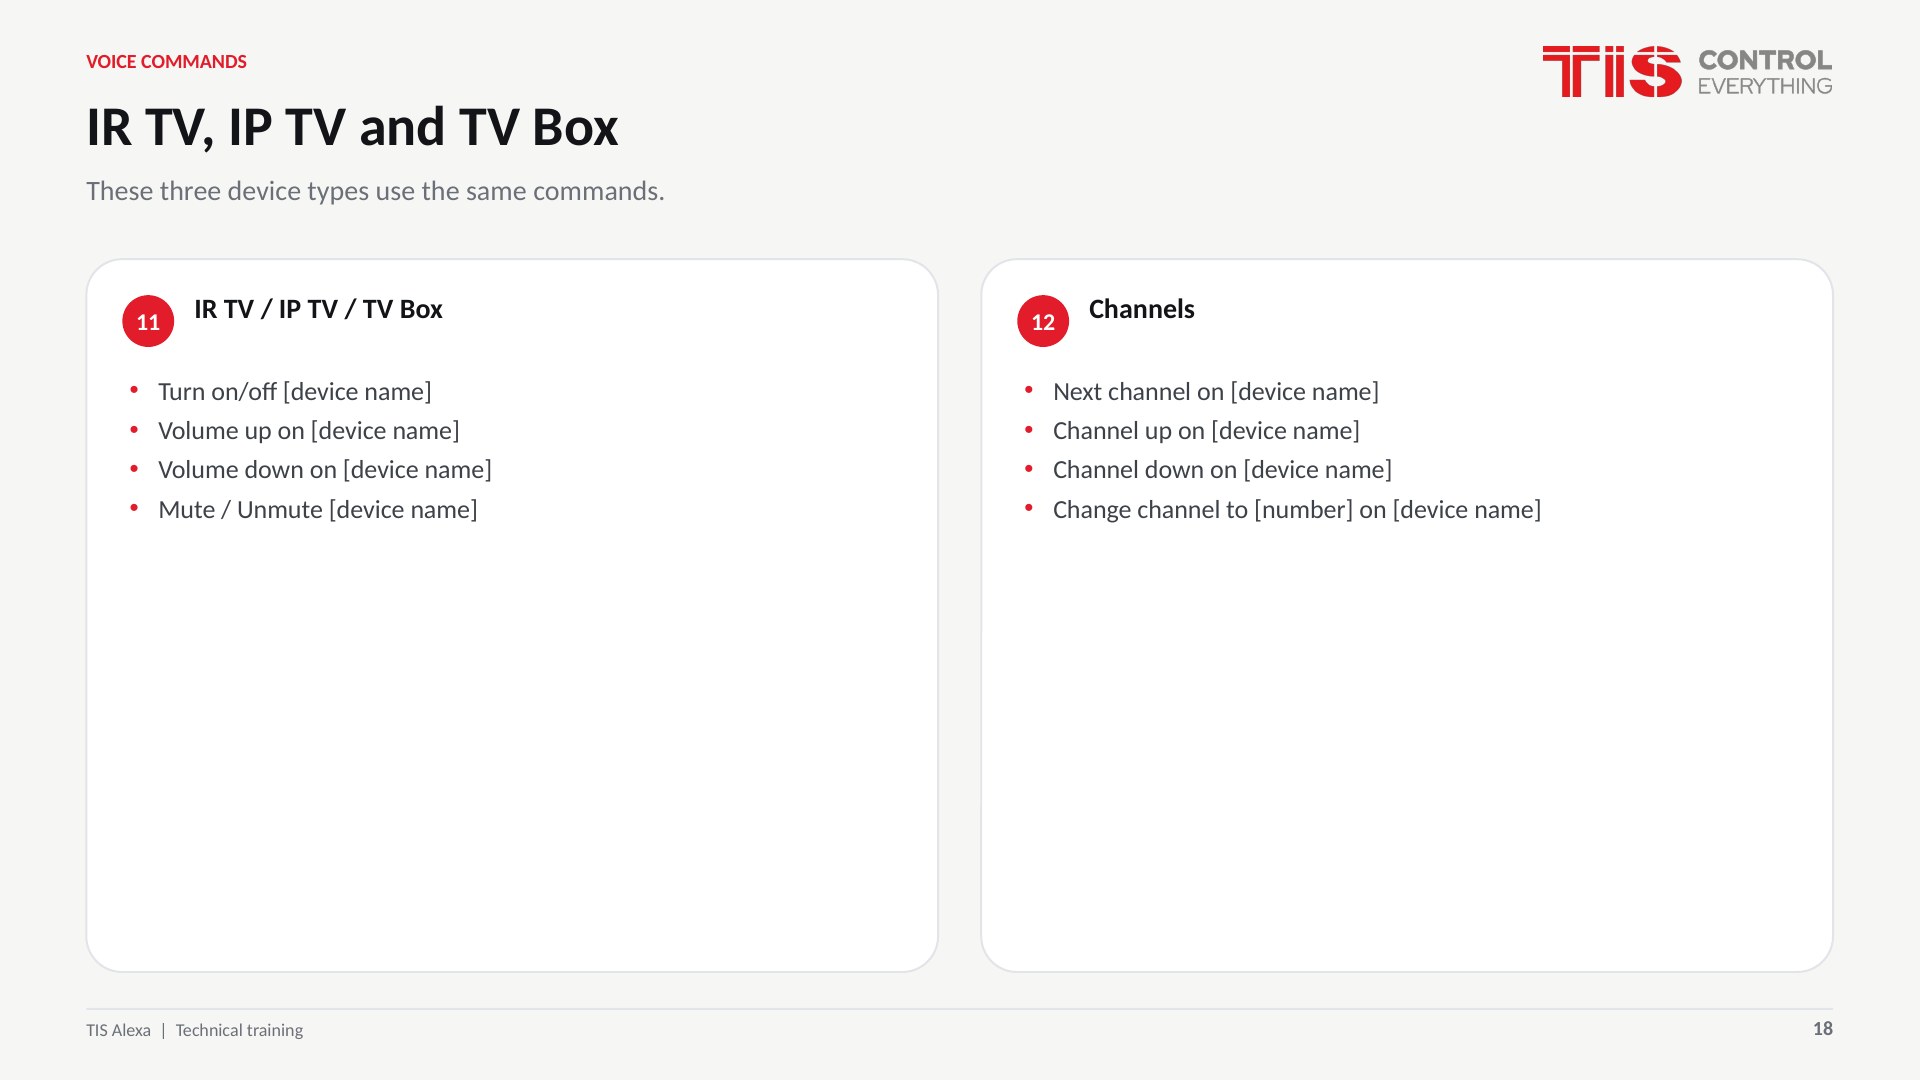Select 'Volume up on [device name]' bullet
The height and width of the screenshot is (1080, 1920).
pos(309,431)
